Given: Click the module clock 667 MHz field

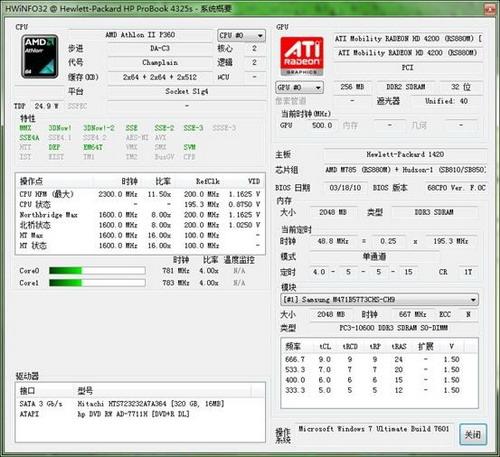Looking at the screenshot, I should click(412, 314).
